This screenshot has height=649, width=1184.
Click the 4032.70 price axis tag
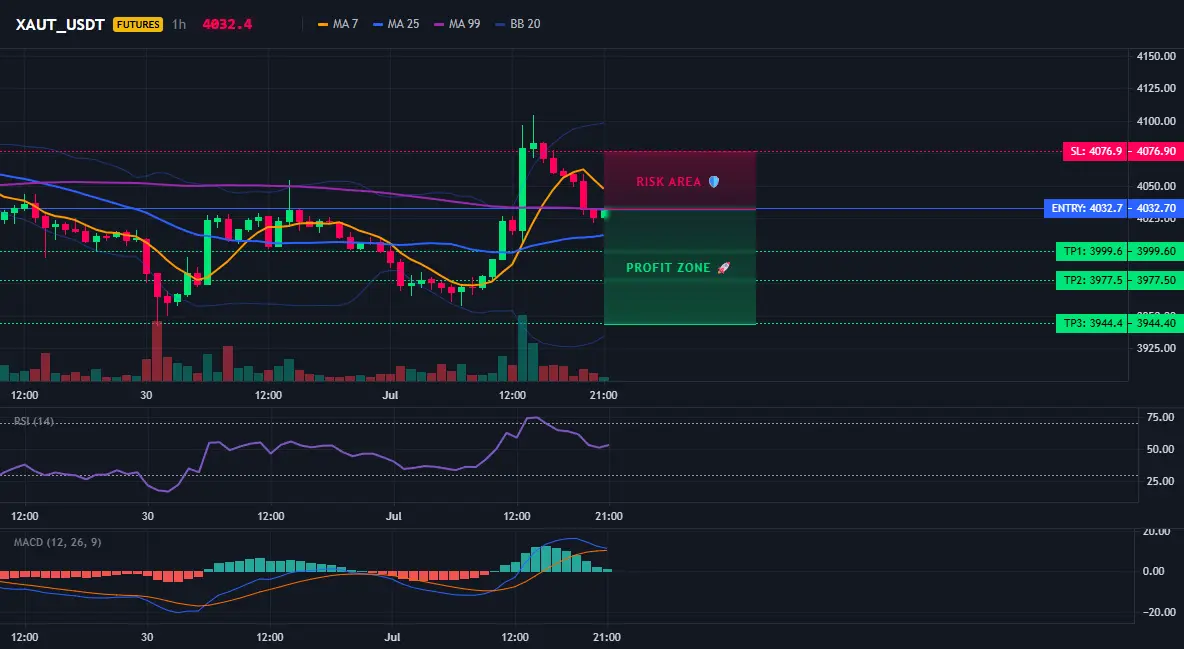pos(1155,208)
